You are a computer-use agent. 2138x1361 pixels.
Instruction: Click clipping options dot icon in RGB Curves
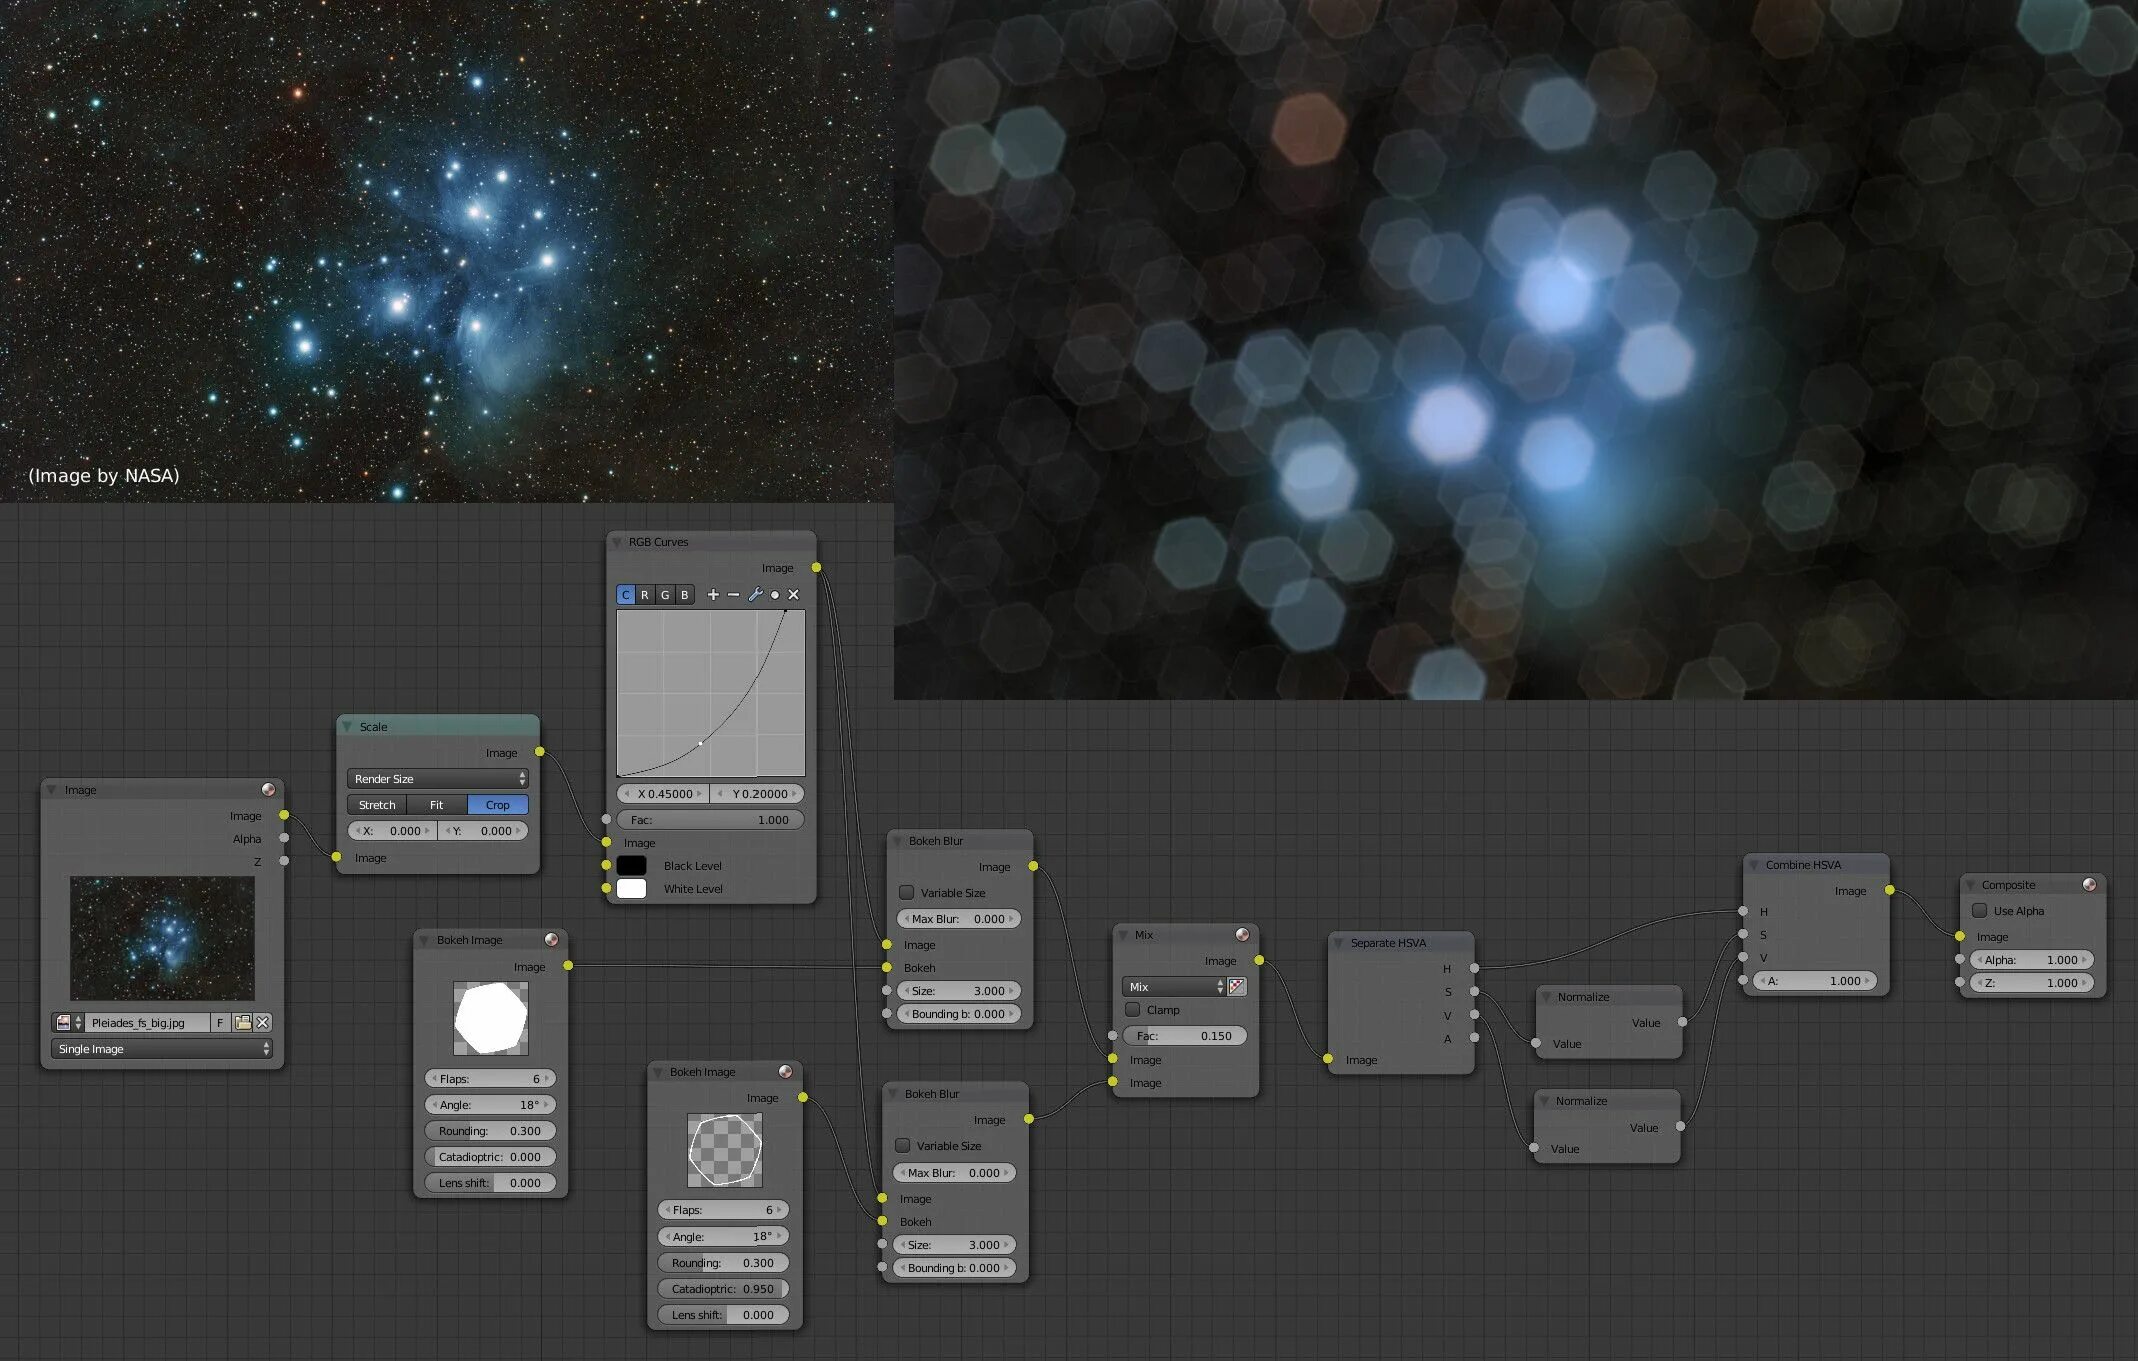coord(774,594)
